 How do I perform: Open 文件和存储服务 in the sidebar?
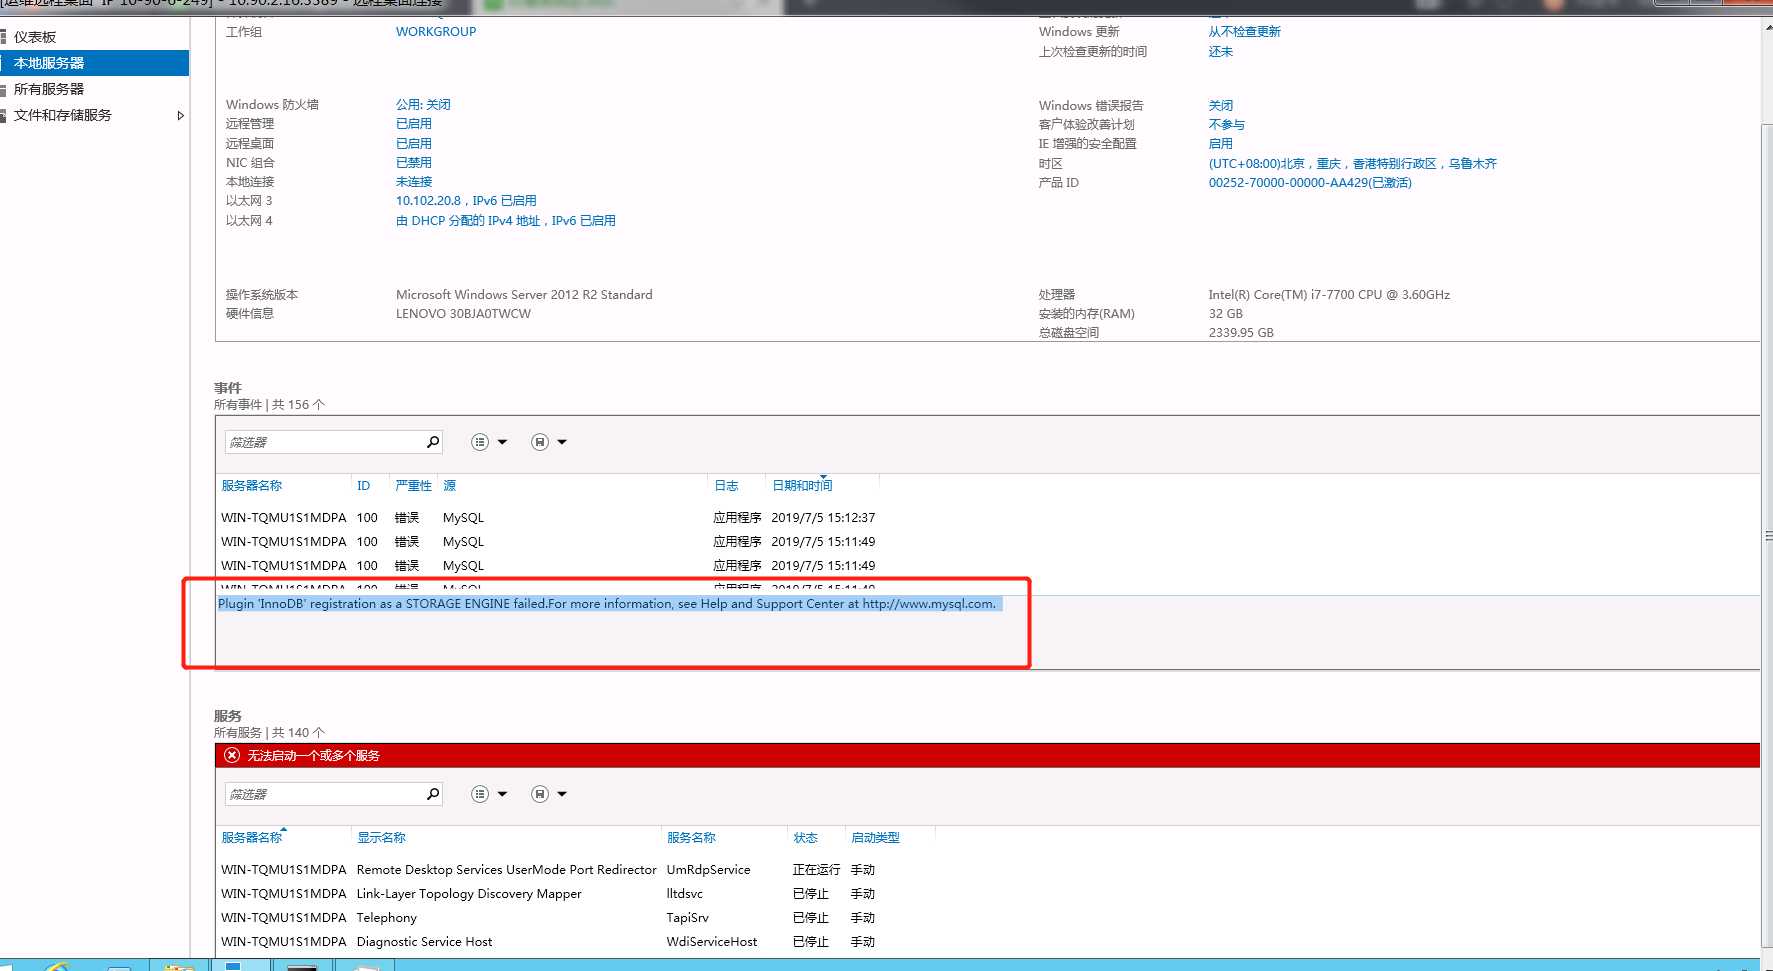[x=63, y=115]
